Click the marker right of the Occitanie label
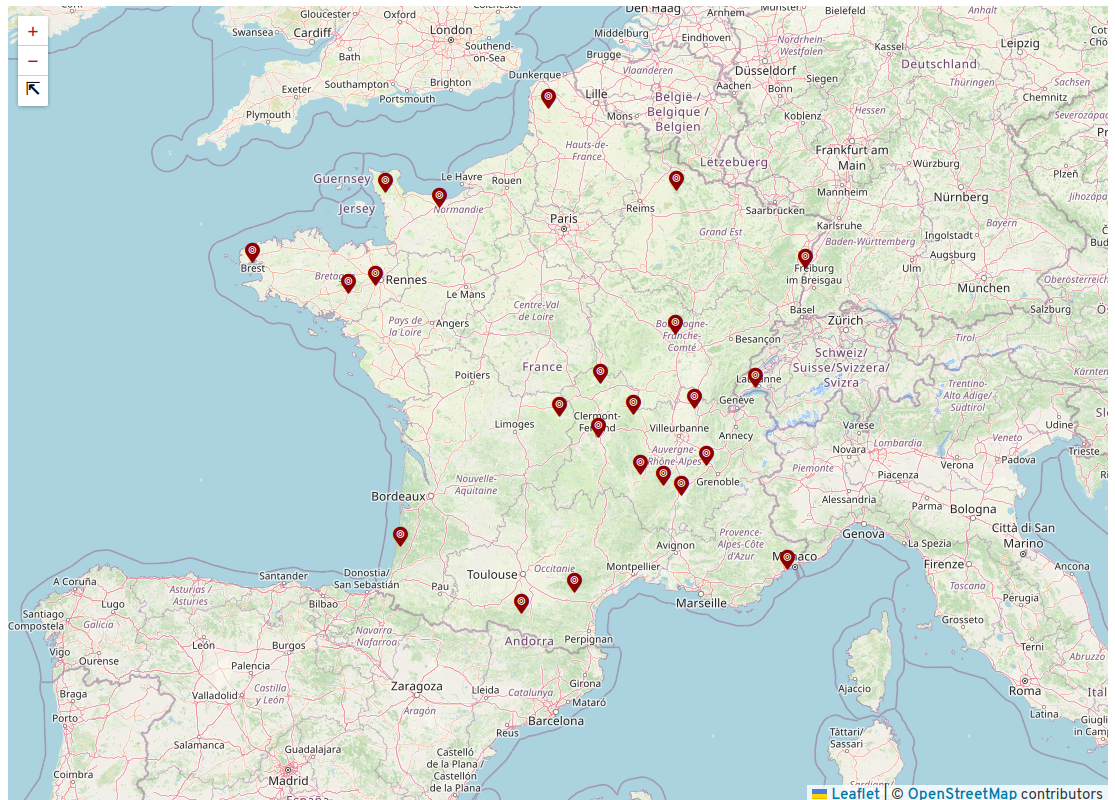1115x800 pixels. [575, 582]
